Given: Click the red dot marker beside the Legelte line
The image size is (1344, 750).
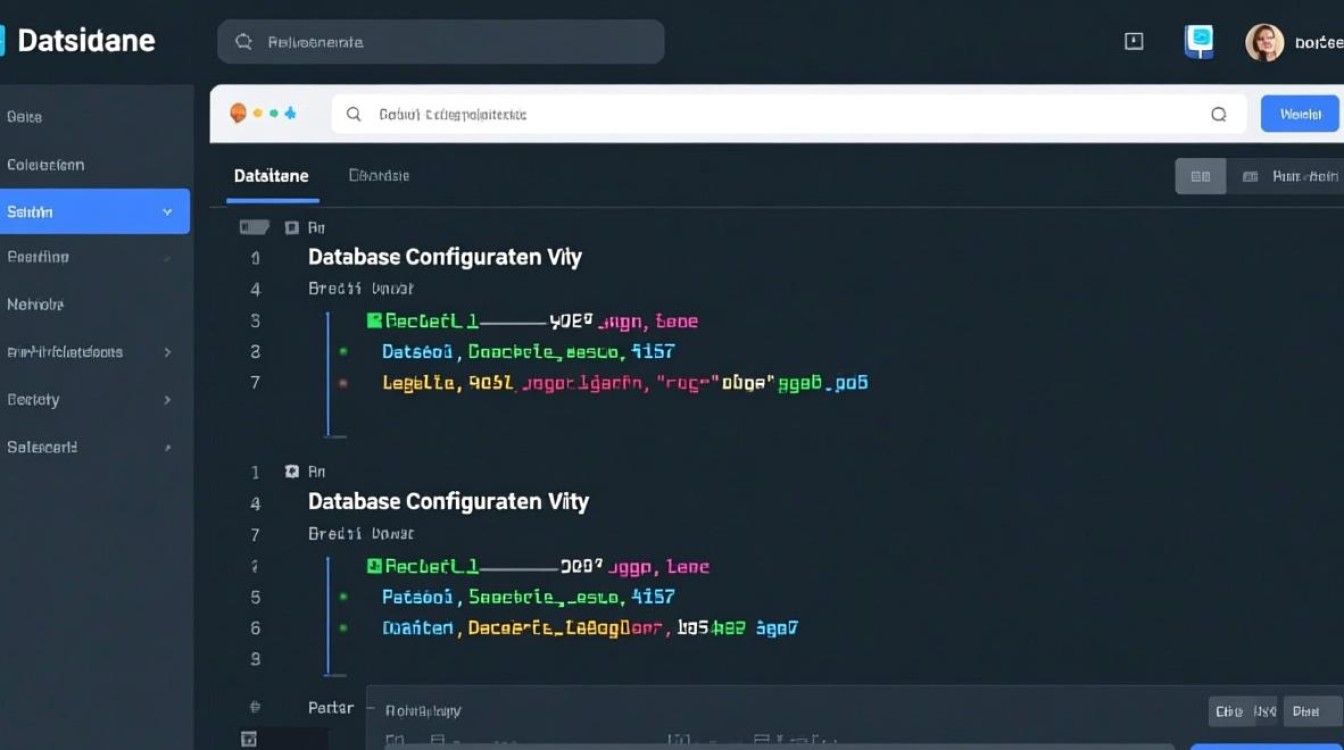Looking at the screenshot, I should point(343,383).
